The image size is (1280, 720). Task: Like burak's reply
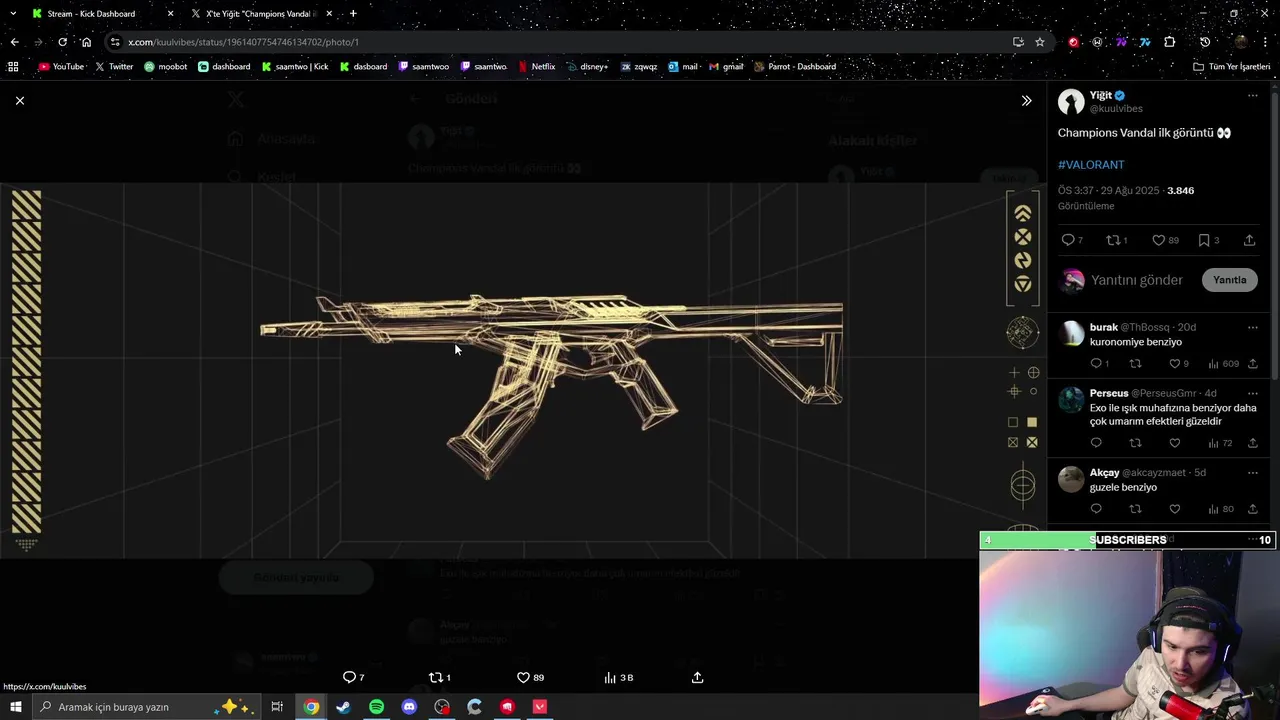(x=1174, y=364)
